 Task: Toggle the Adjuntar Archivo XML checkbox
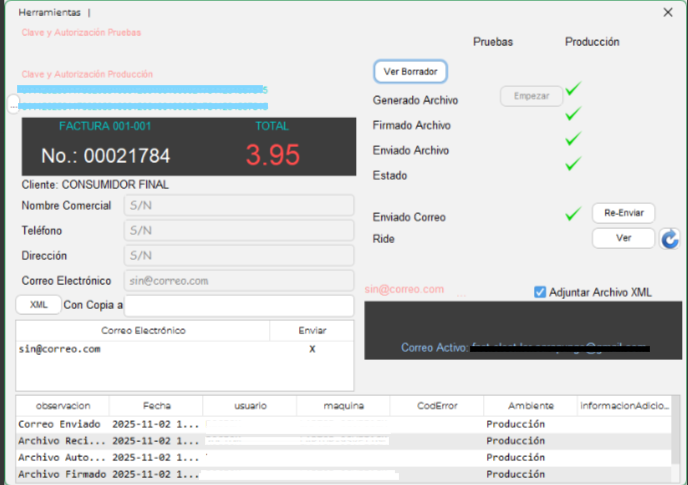540,292
